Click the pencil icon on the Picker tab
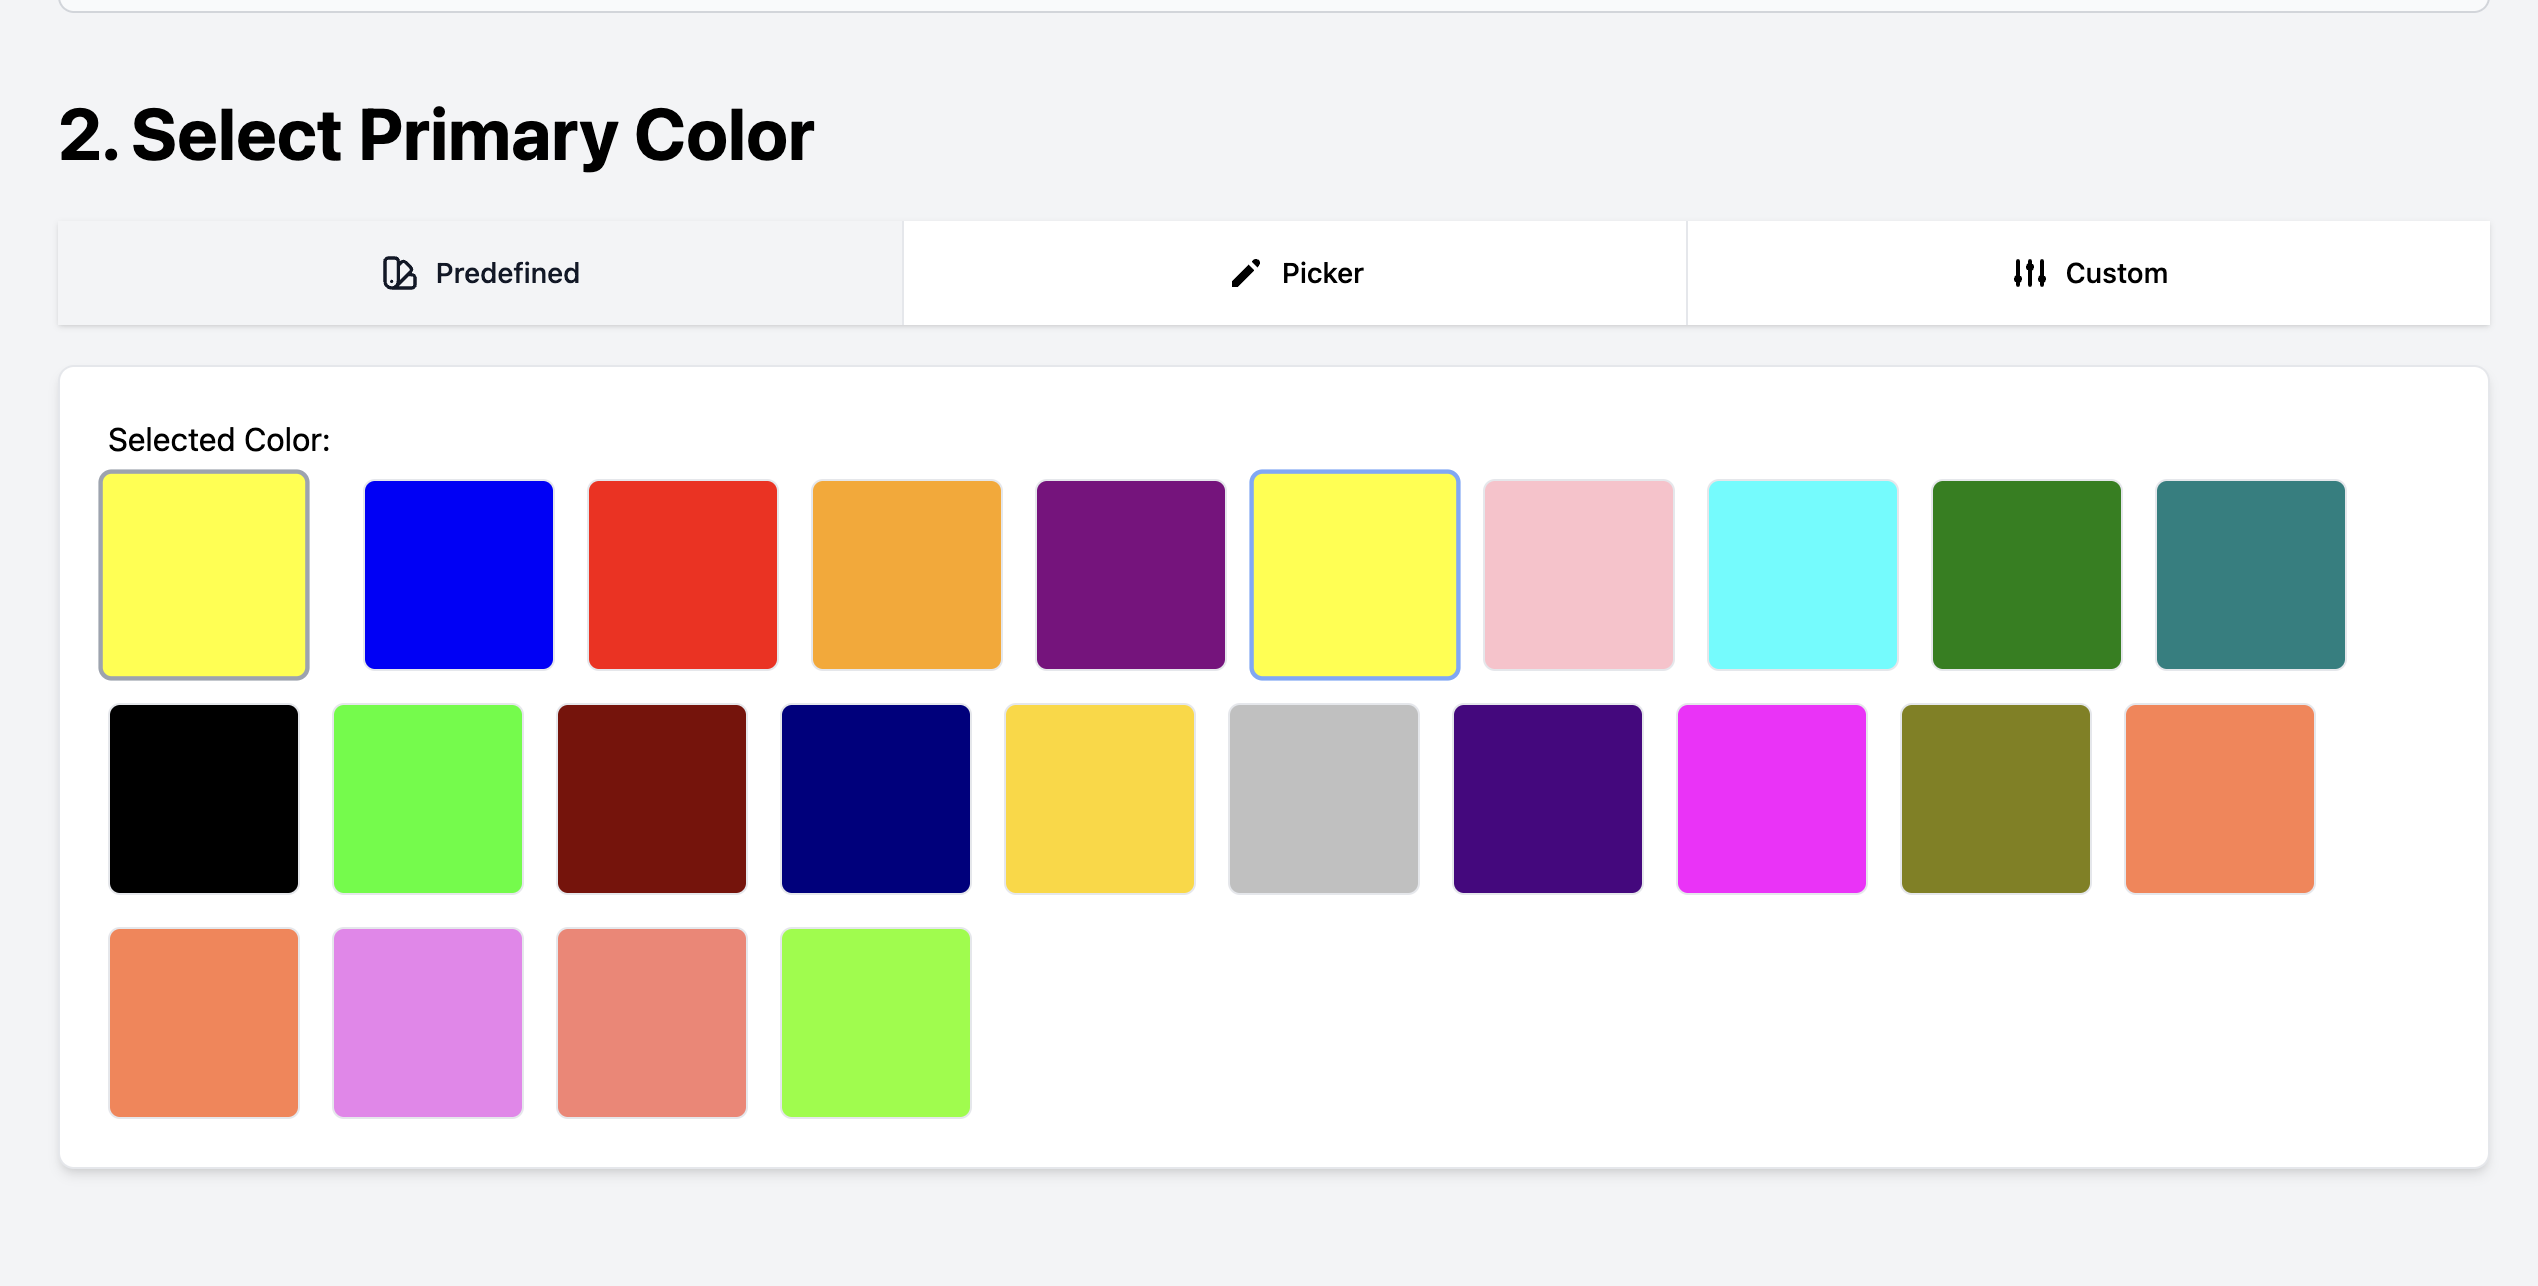 pos(1243,272)
